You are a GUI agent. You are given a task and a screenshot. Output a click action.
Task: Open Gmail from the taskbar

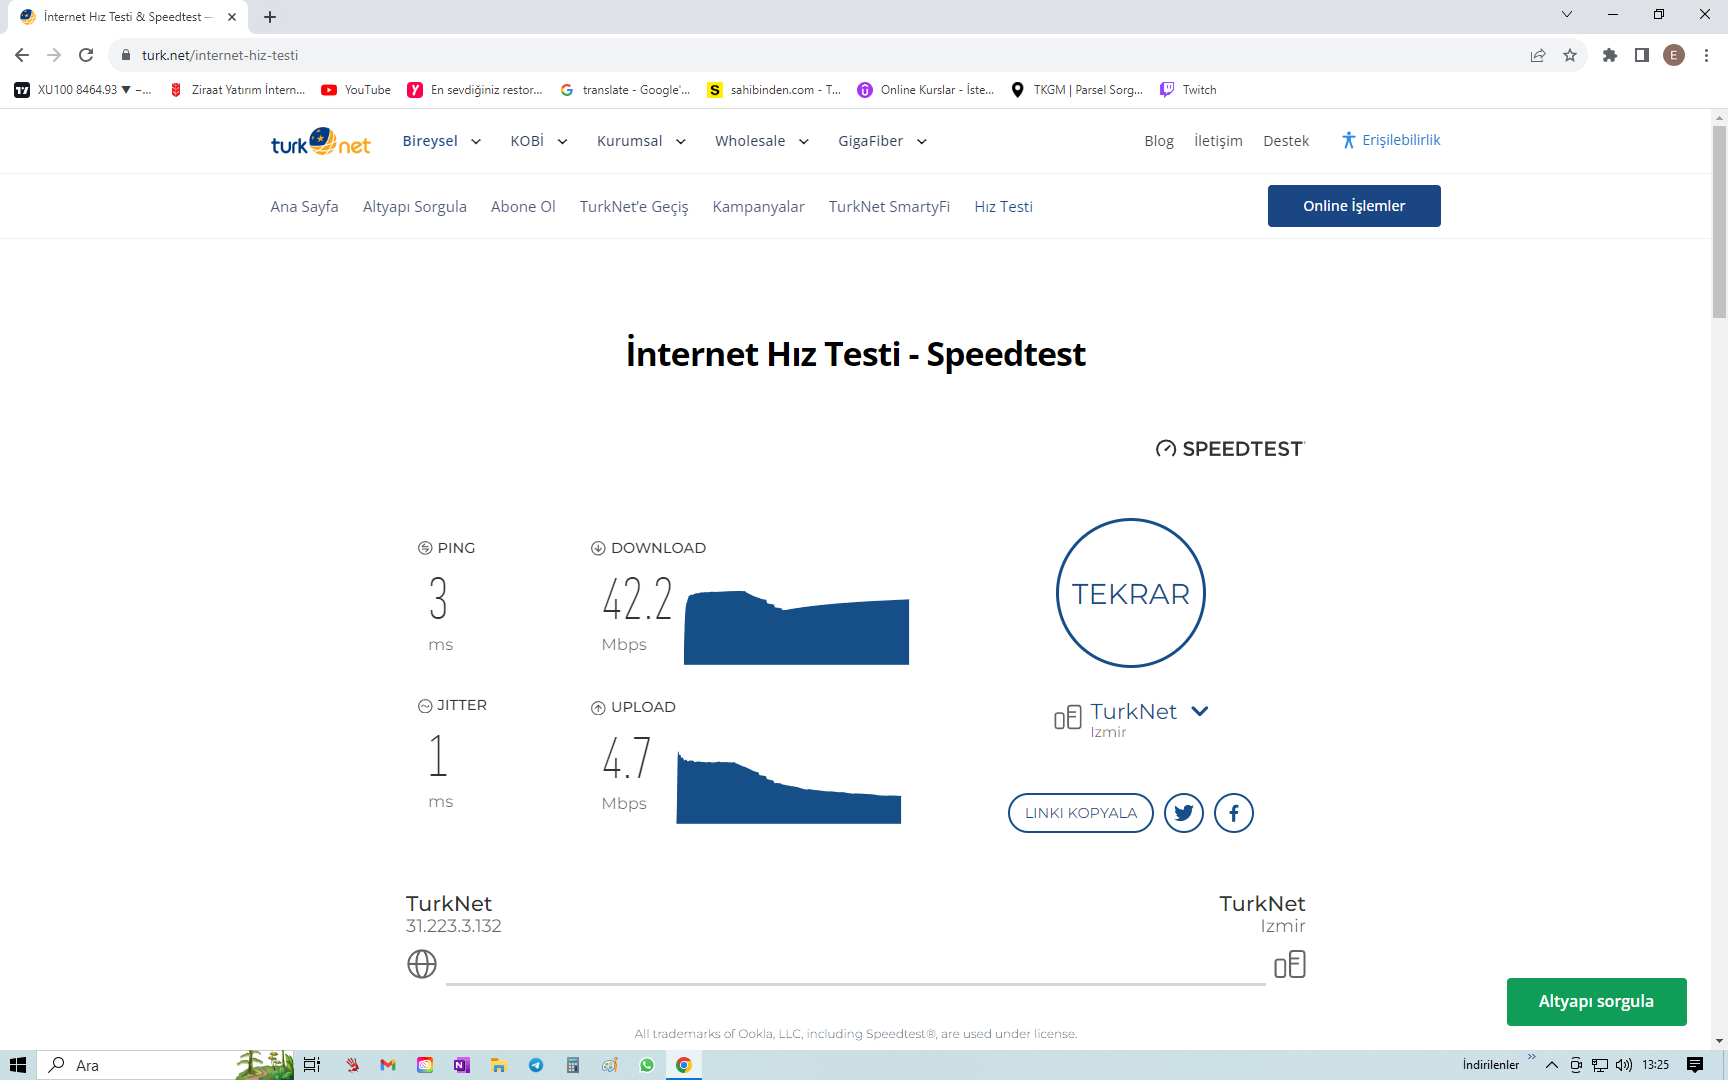(x=388, y=1065)
